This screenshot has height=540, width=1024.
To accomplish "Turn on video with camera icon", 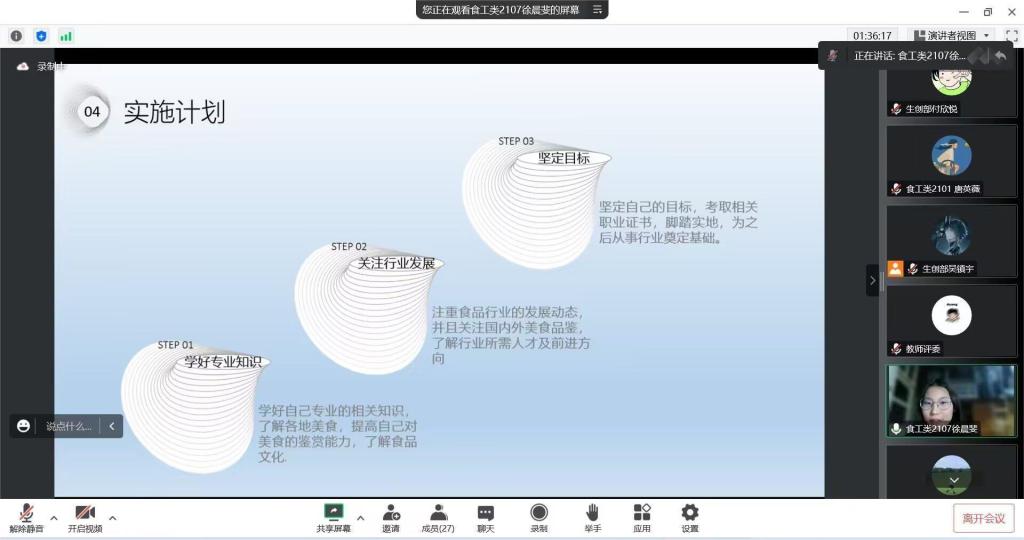I will (x=85, y=513).
